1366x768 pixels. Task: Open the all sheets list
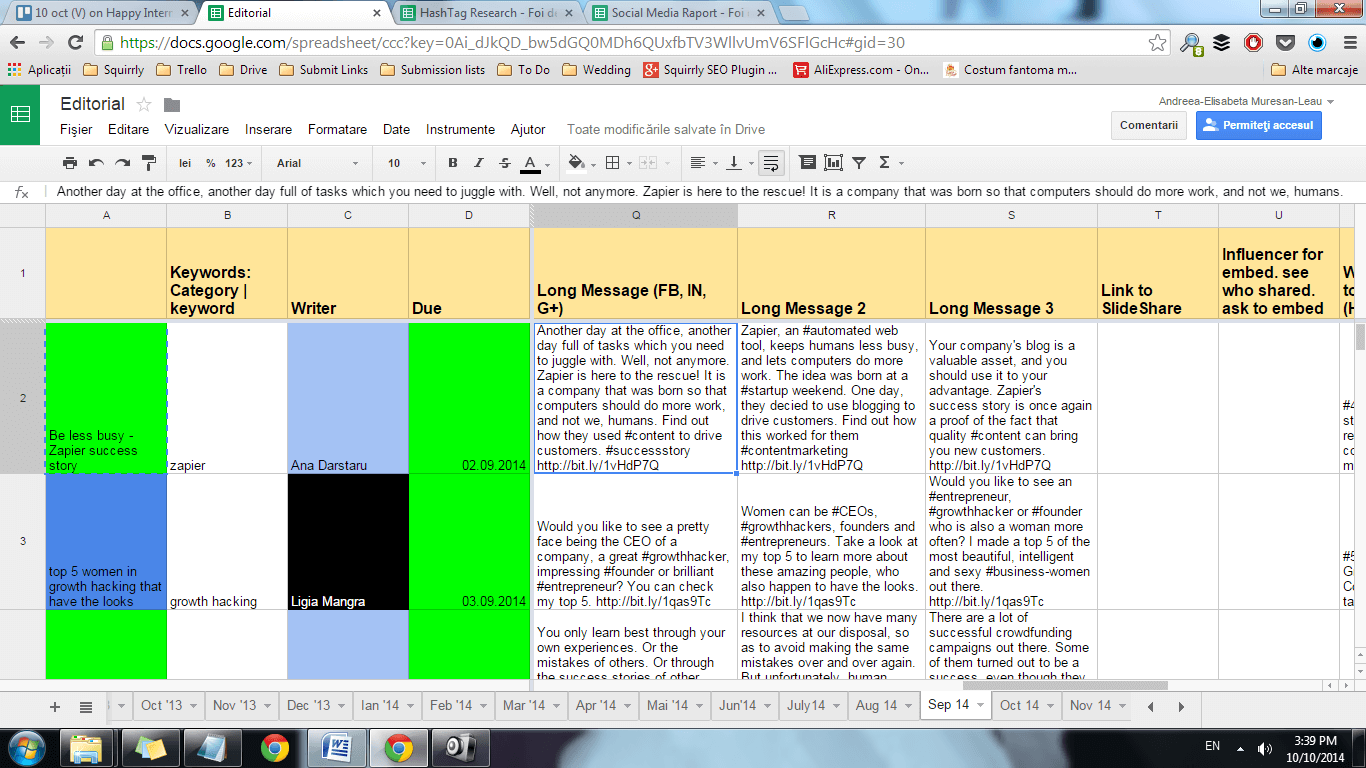click(86, 706)
